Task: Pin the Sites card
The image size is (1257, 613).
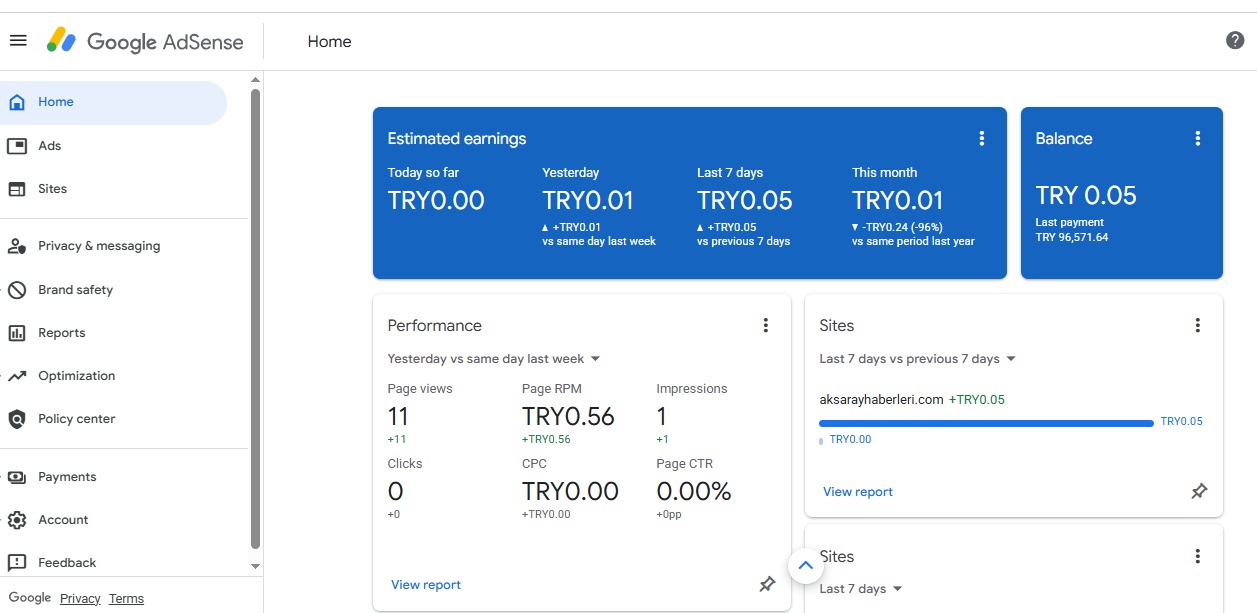Action: pos(1199,491)
